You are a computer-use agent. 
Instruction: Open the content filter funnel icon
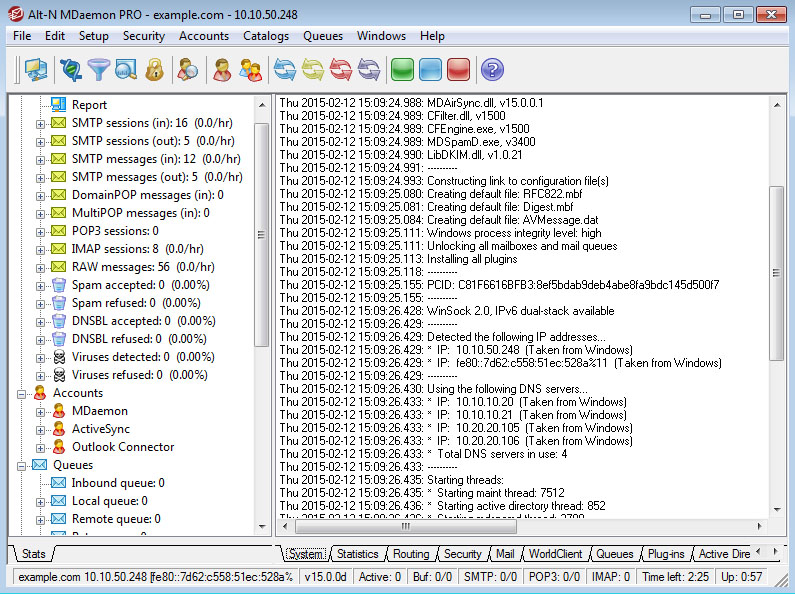click(x=98, y=70)
